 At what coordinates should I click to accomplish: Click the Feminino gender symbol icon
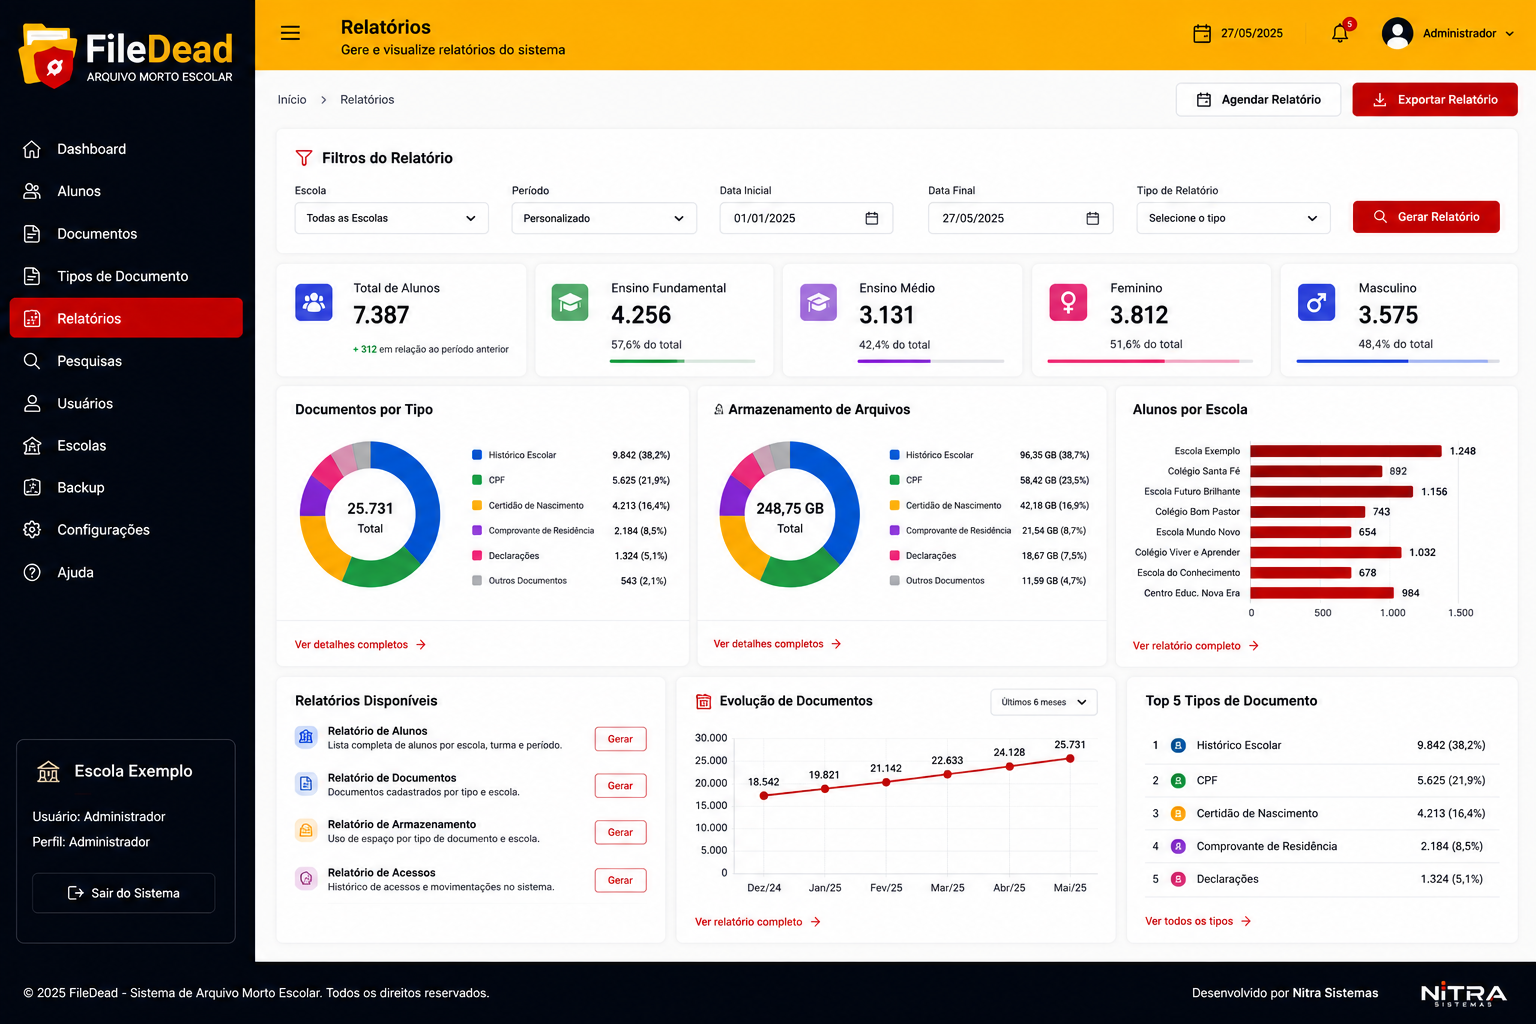1068,302
